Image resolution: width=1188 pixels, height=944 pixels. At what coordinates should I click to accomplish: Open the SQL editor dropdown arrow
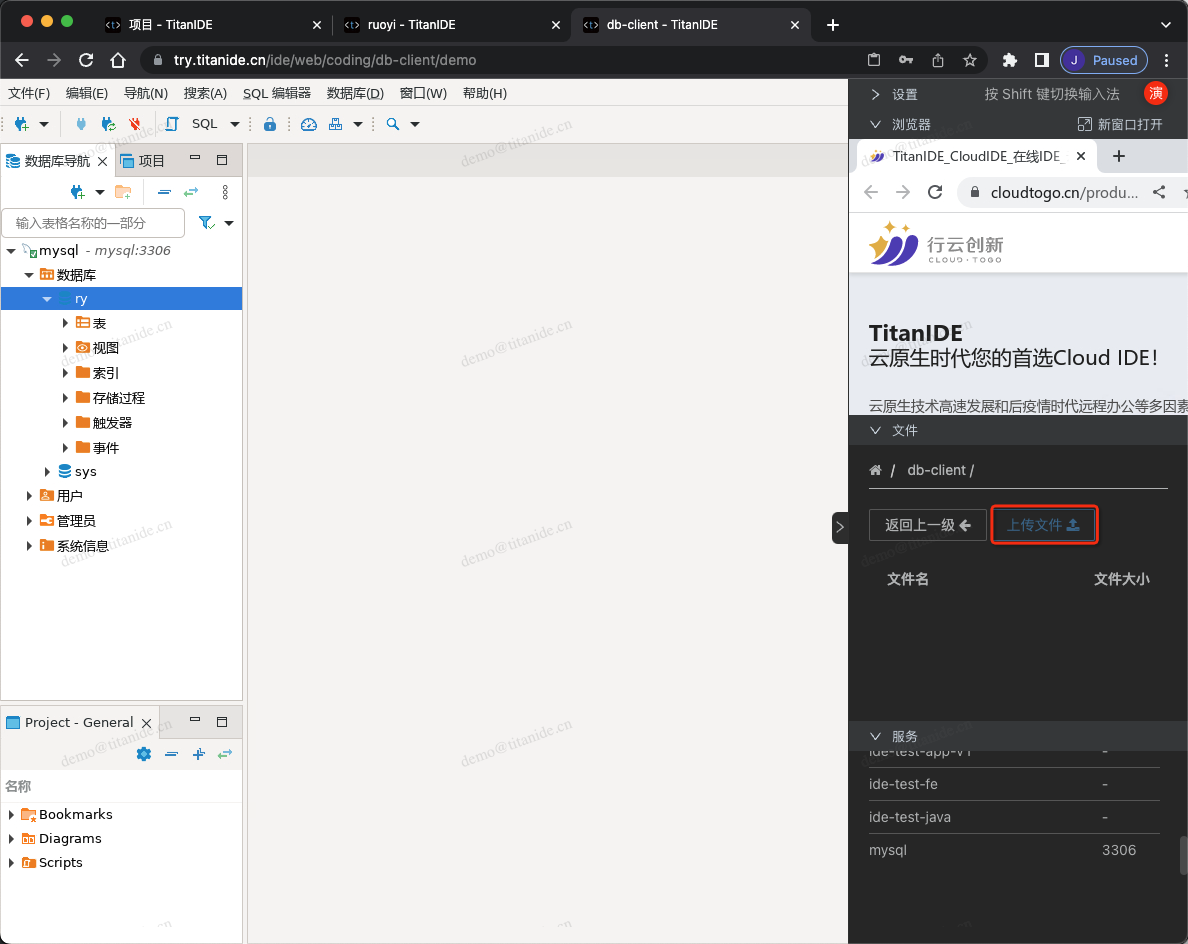tap(235, 124)
